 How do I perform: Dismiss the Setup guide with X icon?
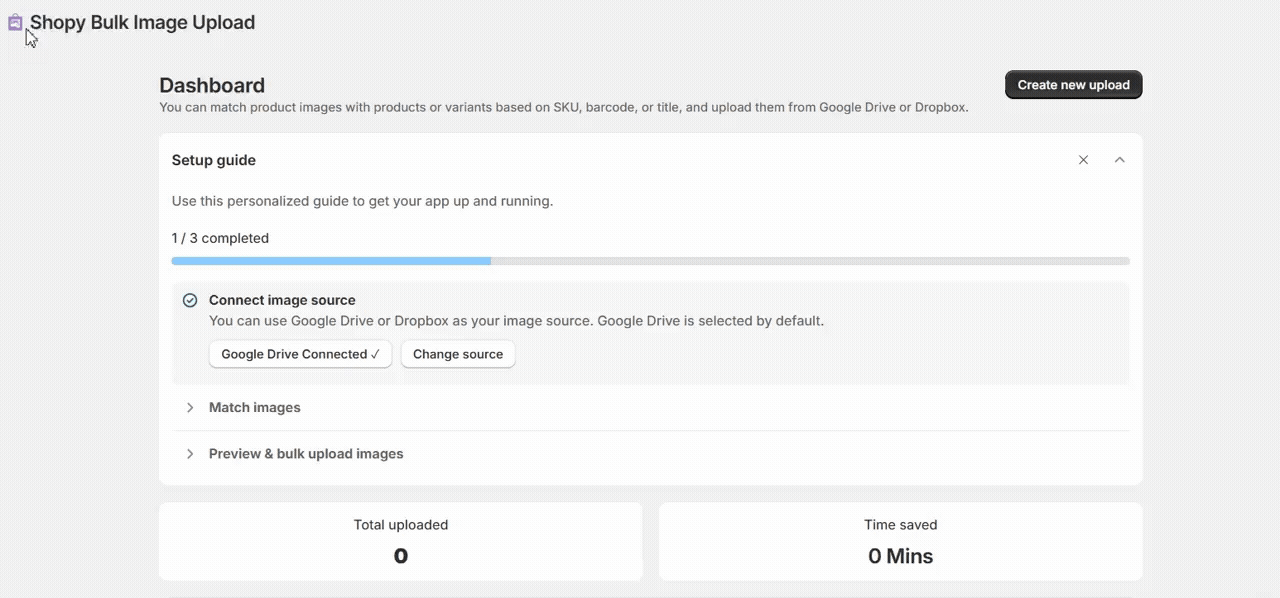(1083, 160)
